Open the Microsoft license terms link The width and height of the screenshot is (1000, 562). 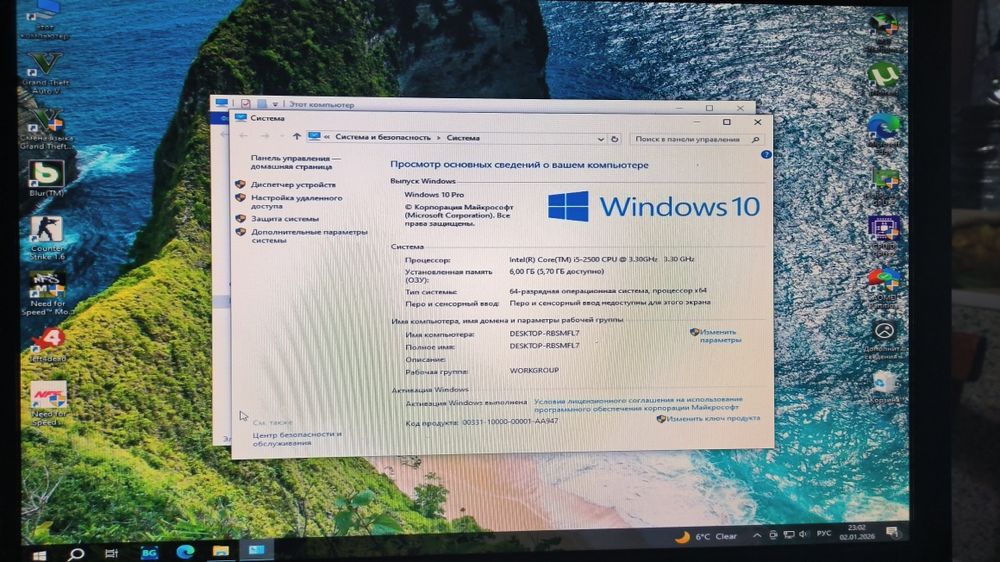pos(638,403)
